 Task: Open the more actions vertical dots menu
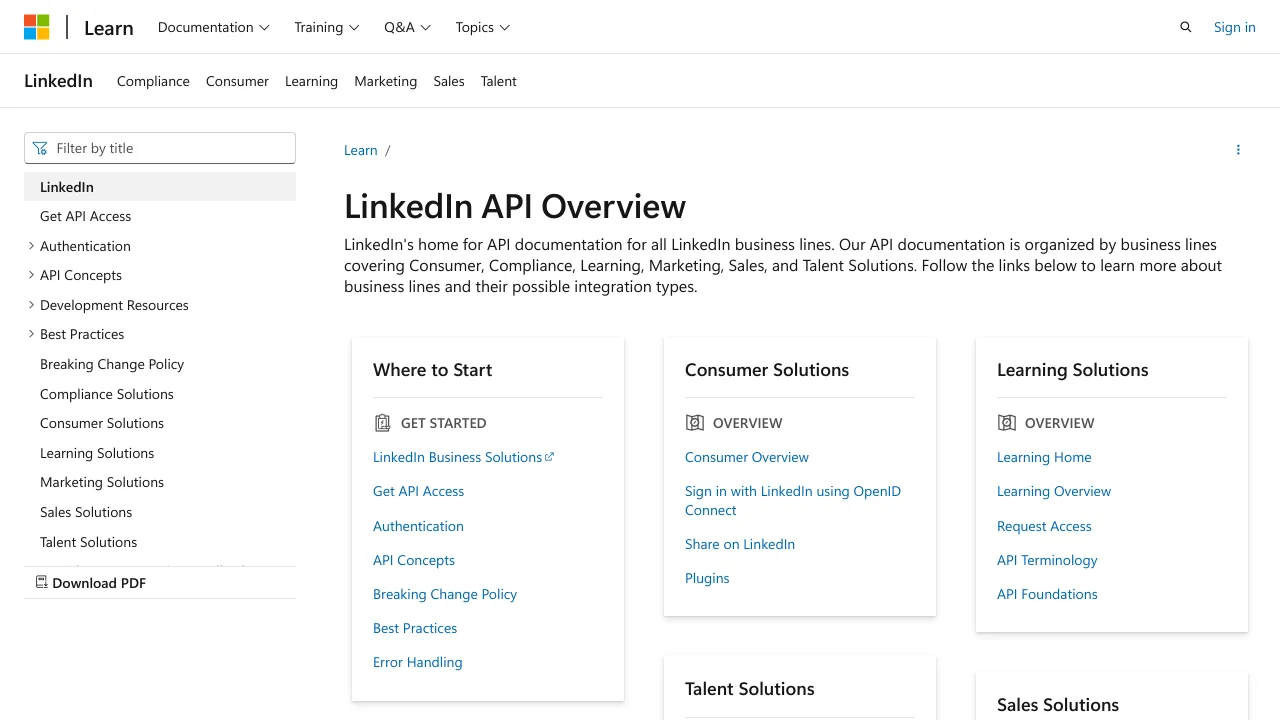pos(1238,150)
